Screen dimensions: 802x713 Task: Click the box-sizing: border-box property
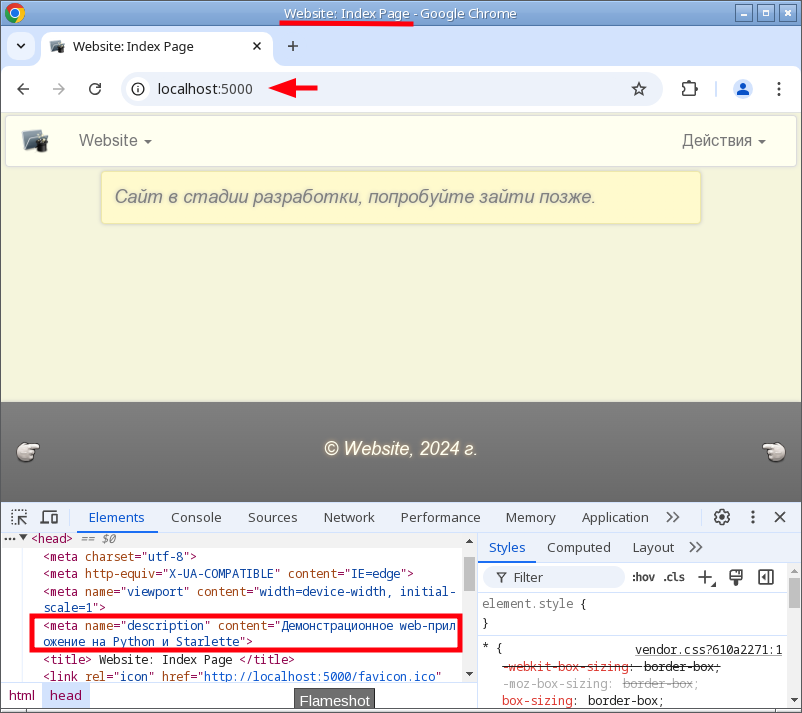click(x=582, y=701)
